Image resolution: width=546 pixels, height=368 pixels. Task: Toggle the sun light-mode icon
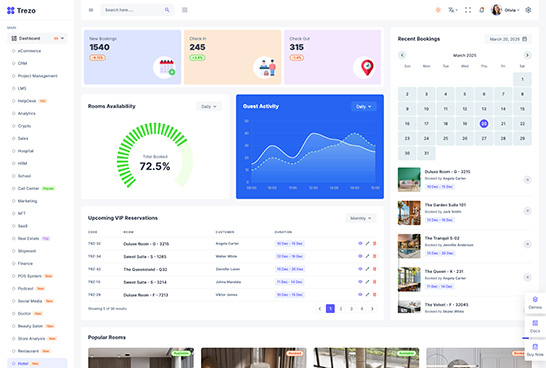[x=438, y=10]
